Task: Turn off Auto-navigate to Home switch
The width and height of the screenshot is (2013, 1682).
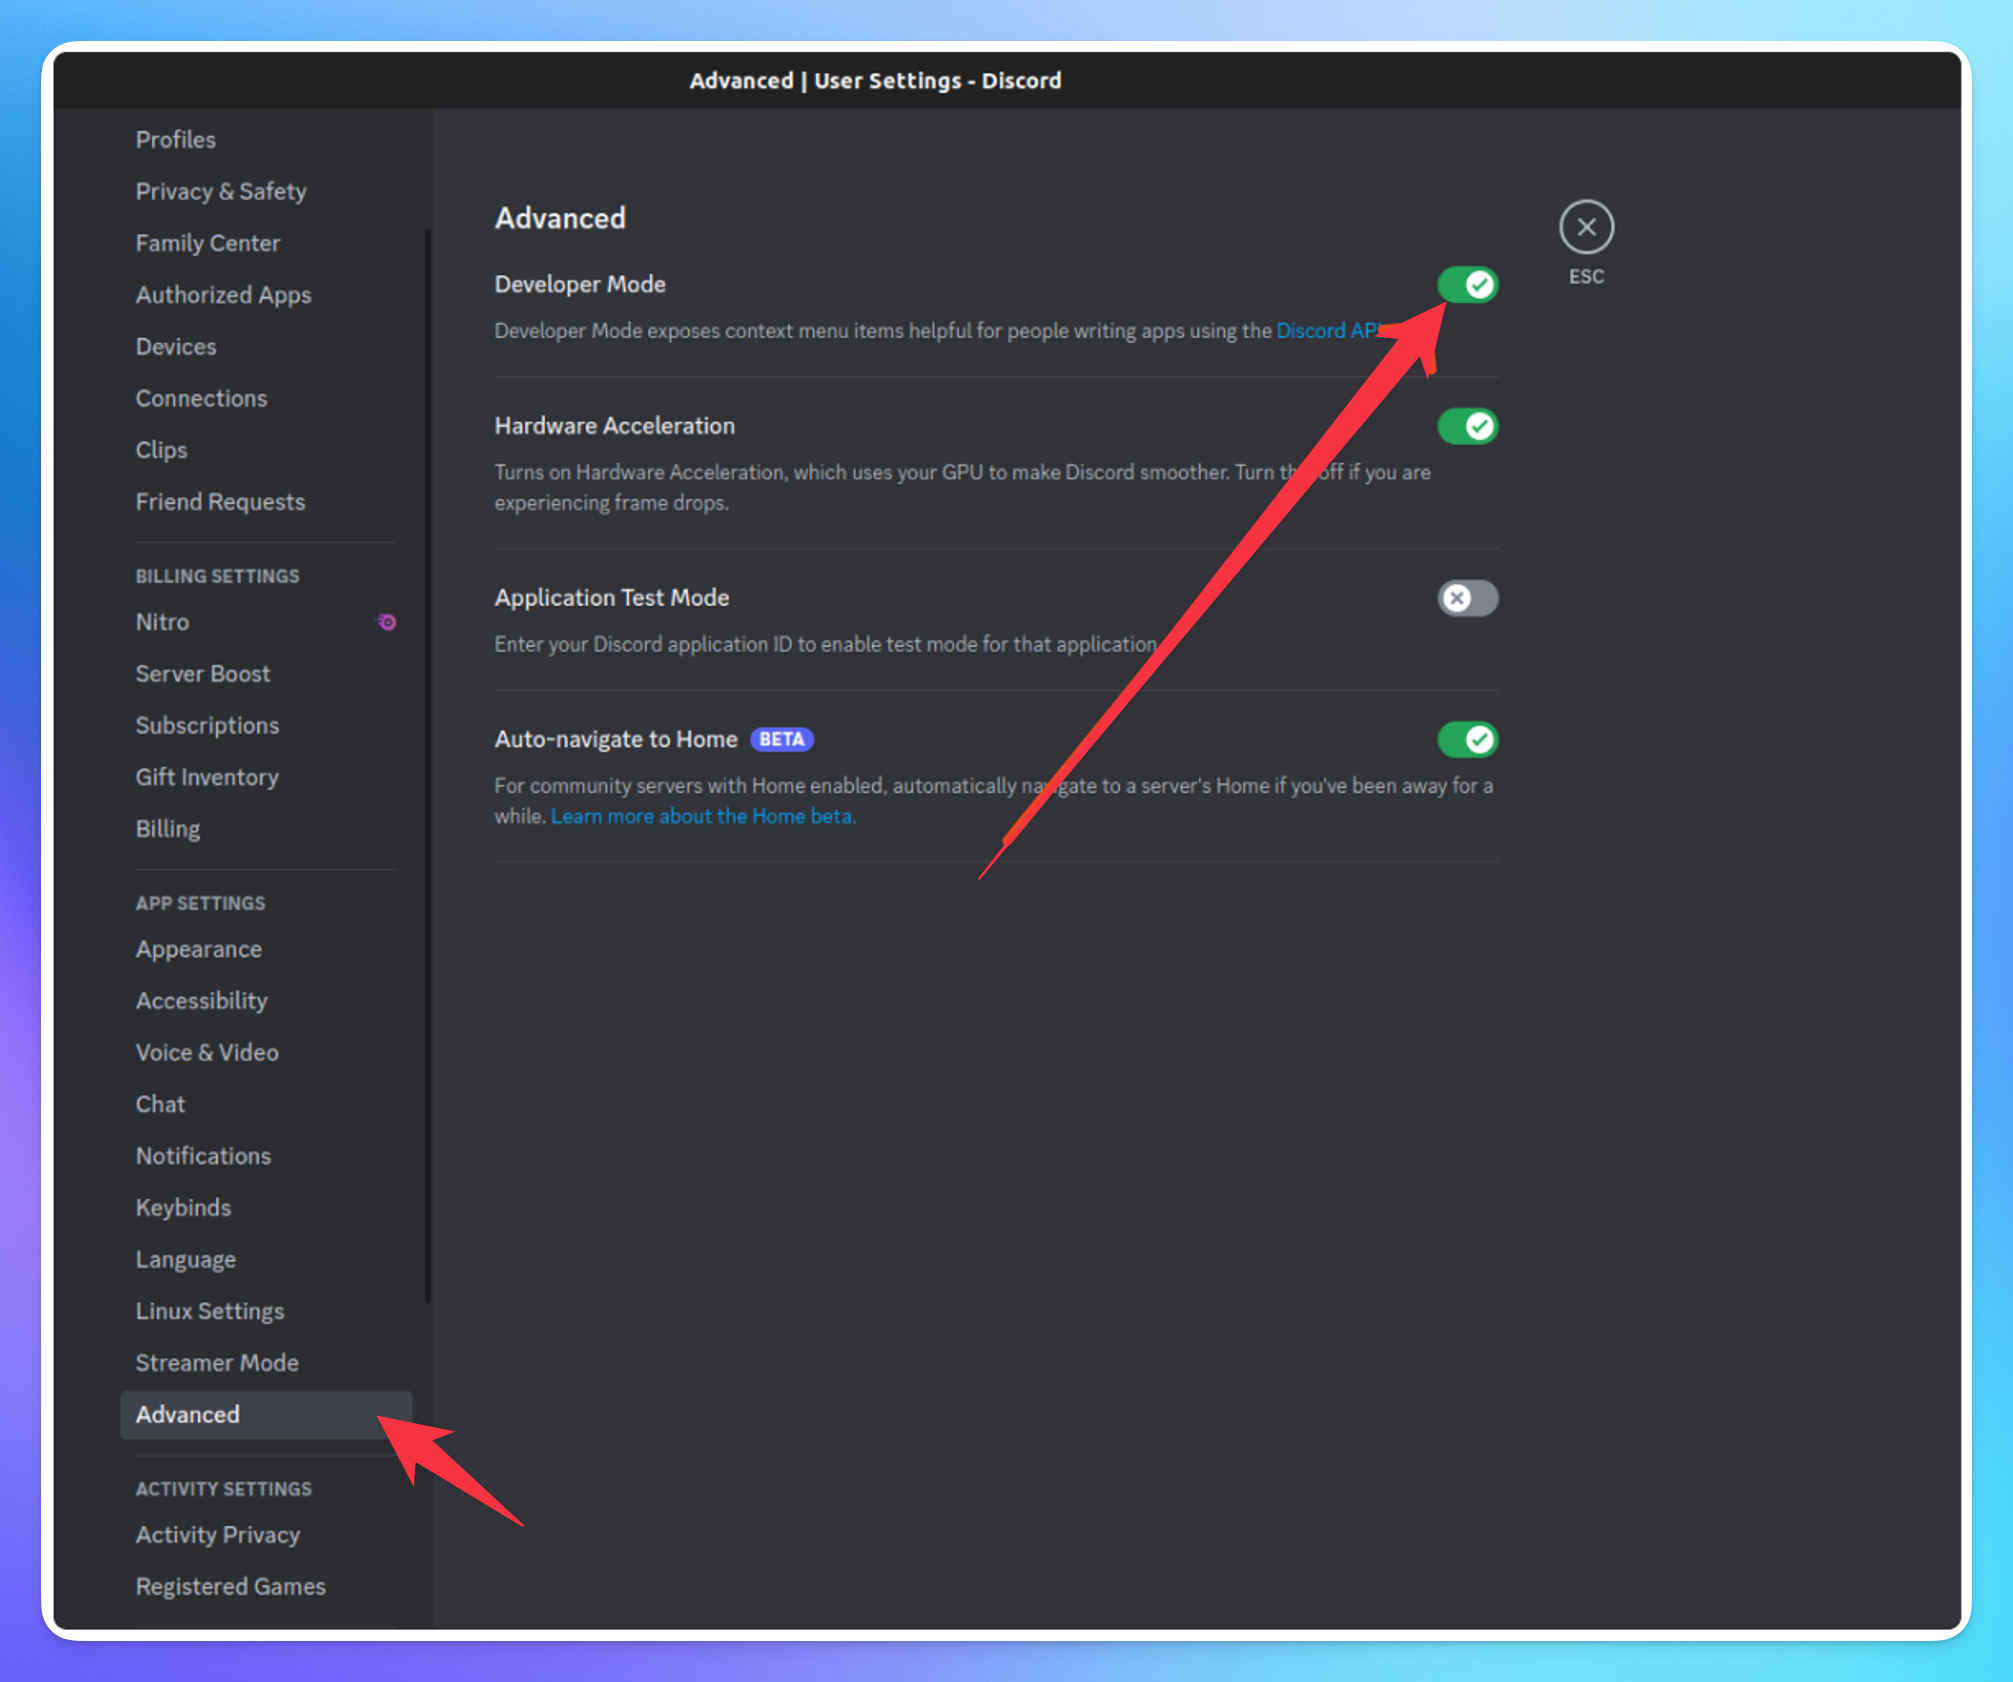Action: pos(1467,740)
